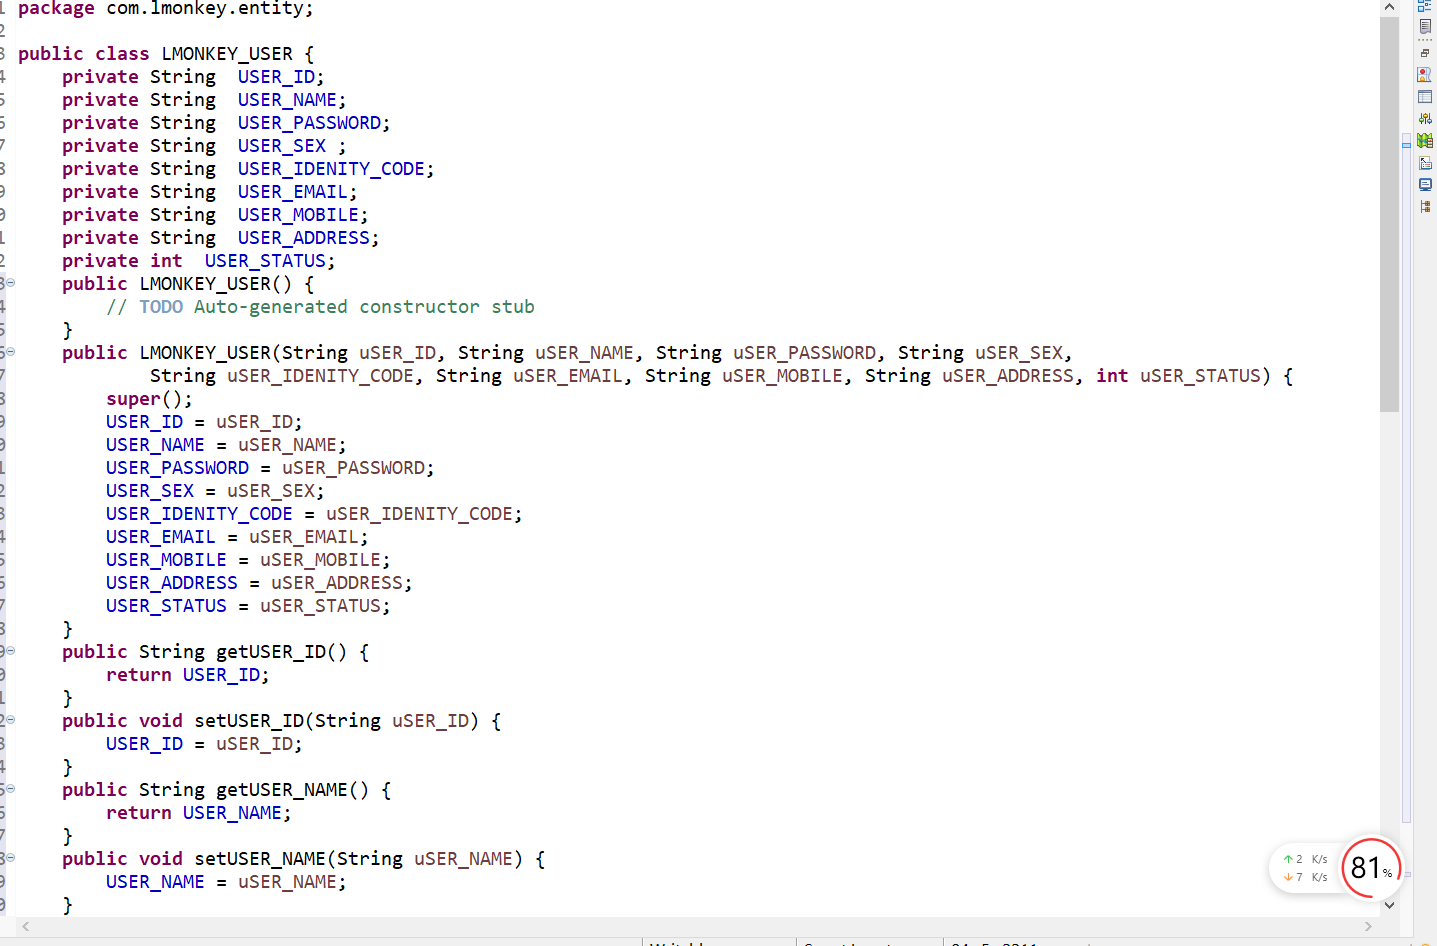Click 'USER_EMAIL = uSER_EMAIL;' assignment line
The height and width of the screenshot is (946, 1437).
pos(237,537)
